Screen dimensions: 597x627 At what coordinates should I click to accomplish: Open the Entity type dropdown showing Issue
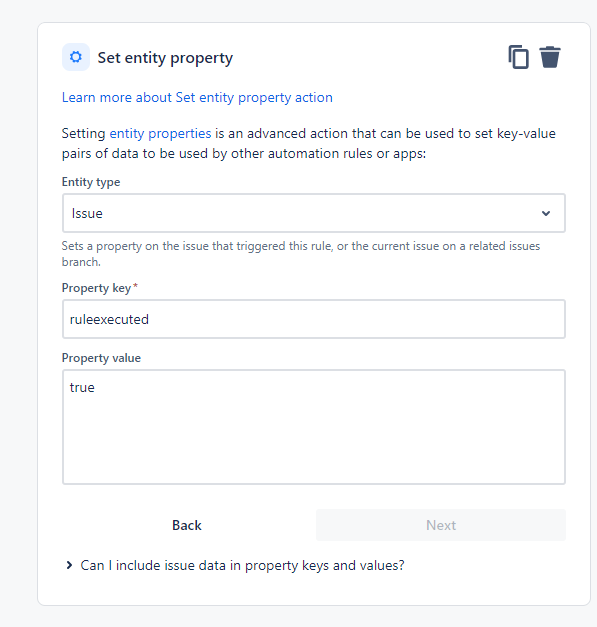click(x=314, y=213)
